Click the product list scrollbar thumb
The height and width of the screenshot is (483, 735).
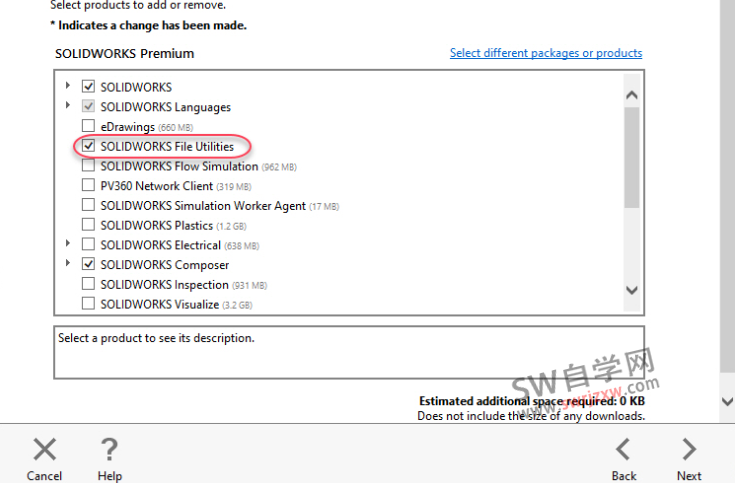632,157
